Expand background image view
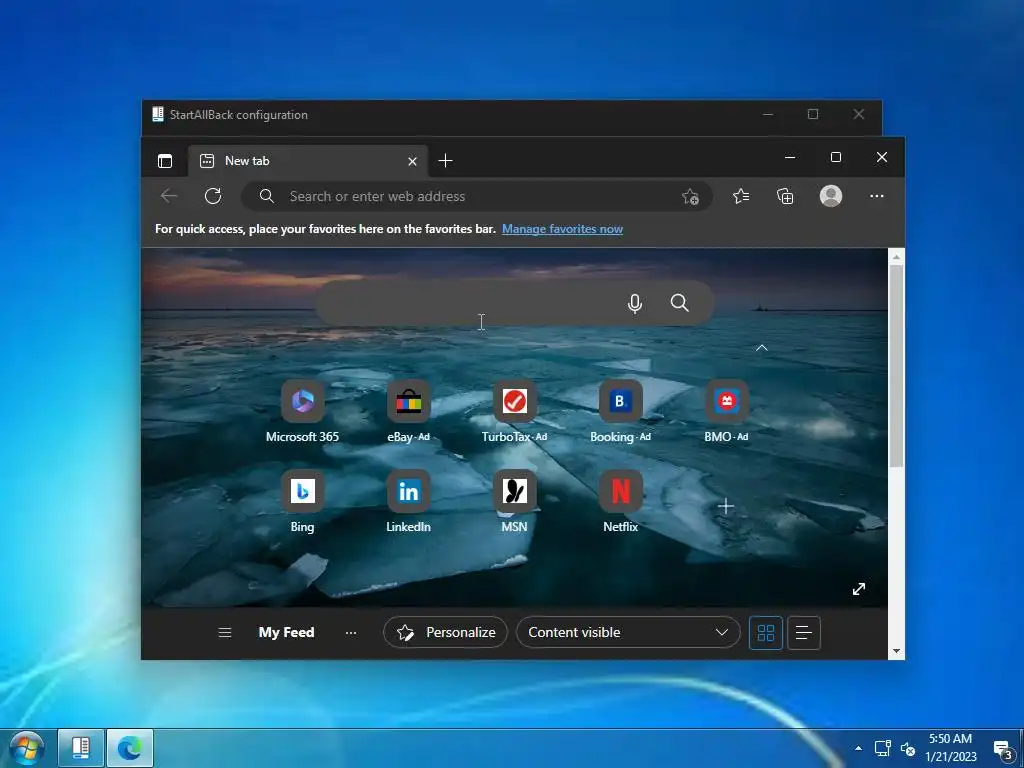 [859, 589]
